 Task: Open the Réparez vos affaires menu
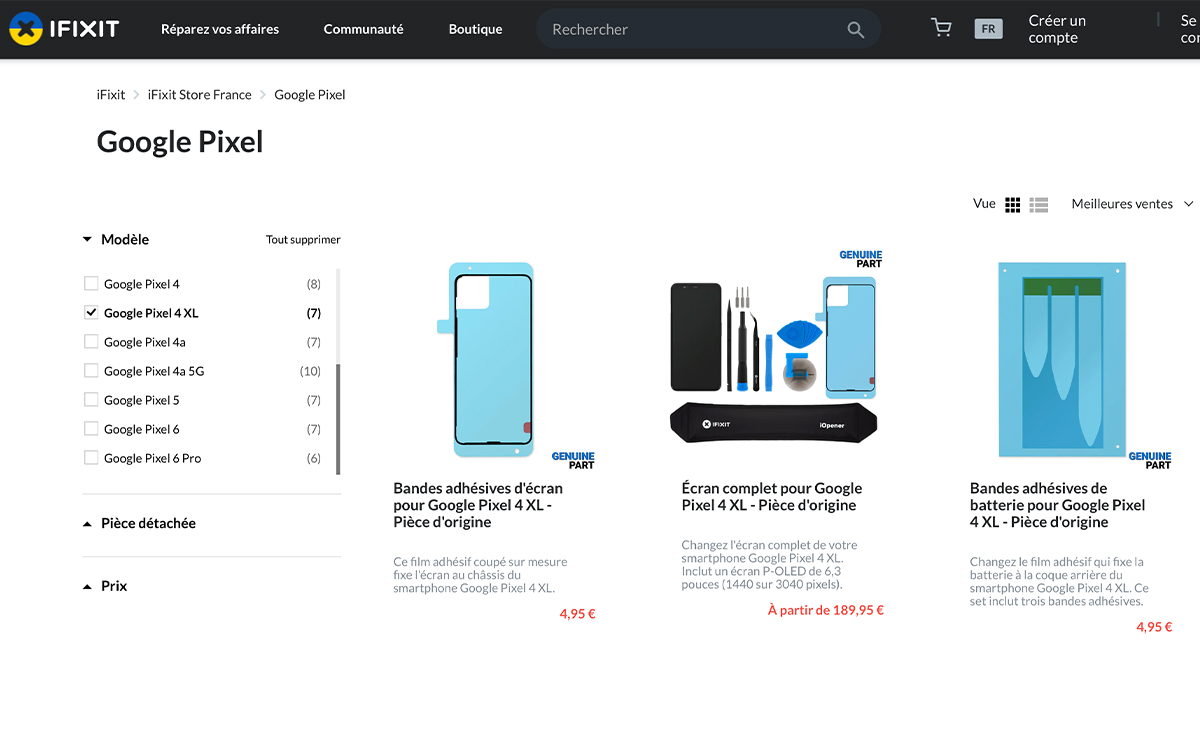tap(220, 29)
